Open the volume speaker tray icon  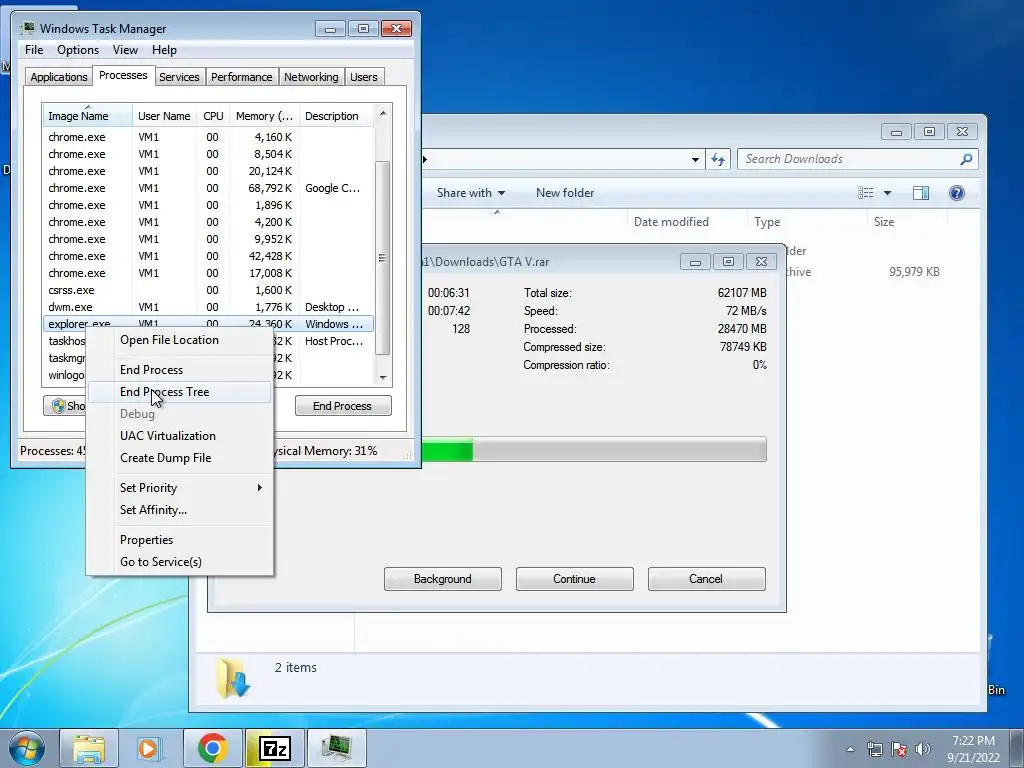pyautogui.click(x=923, y=749)
